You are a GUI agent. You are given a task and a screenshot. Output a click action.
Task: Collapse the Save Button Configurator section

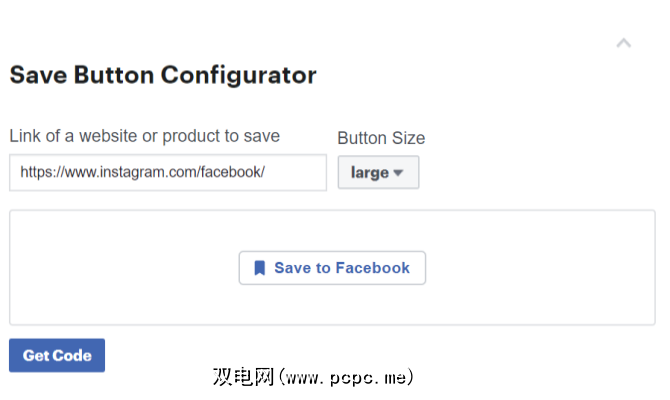tap(624, 43)
